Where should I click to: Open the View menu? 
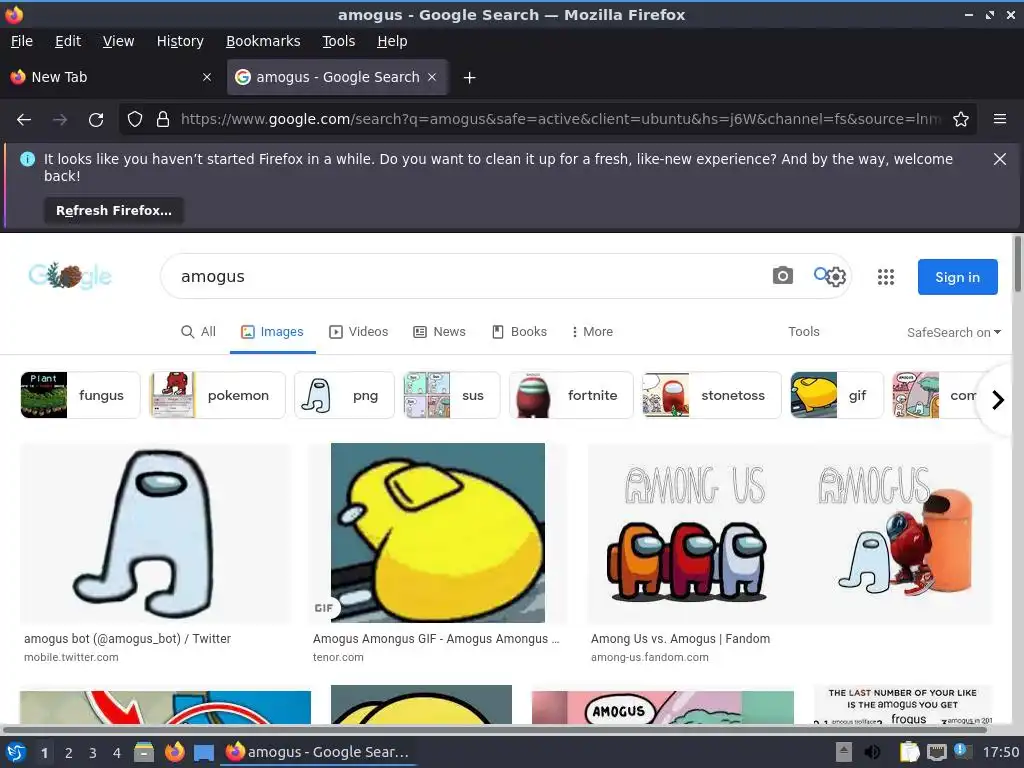[x=118, y=41]
